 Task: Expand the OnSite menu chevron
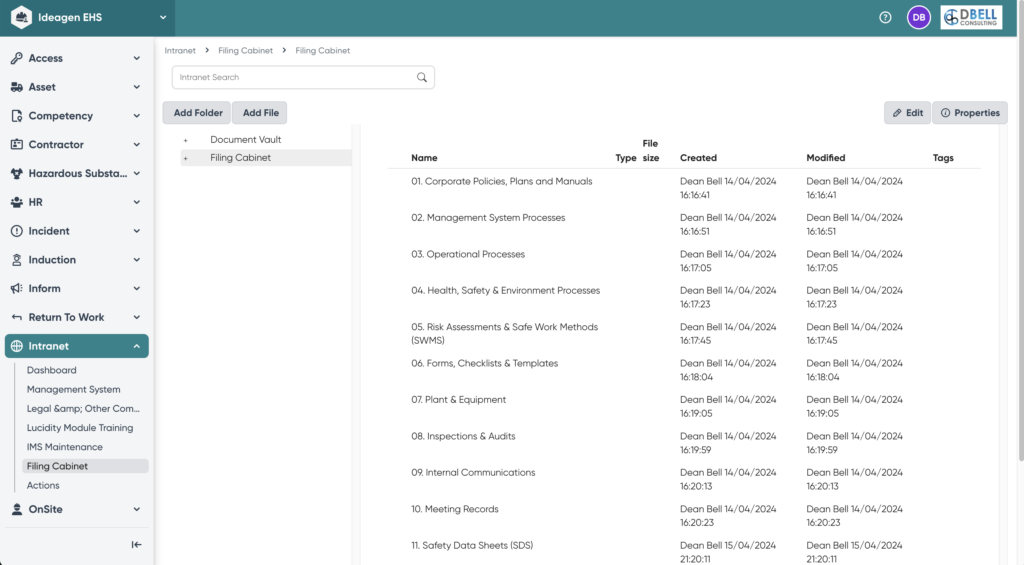click(136, 509)
